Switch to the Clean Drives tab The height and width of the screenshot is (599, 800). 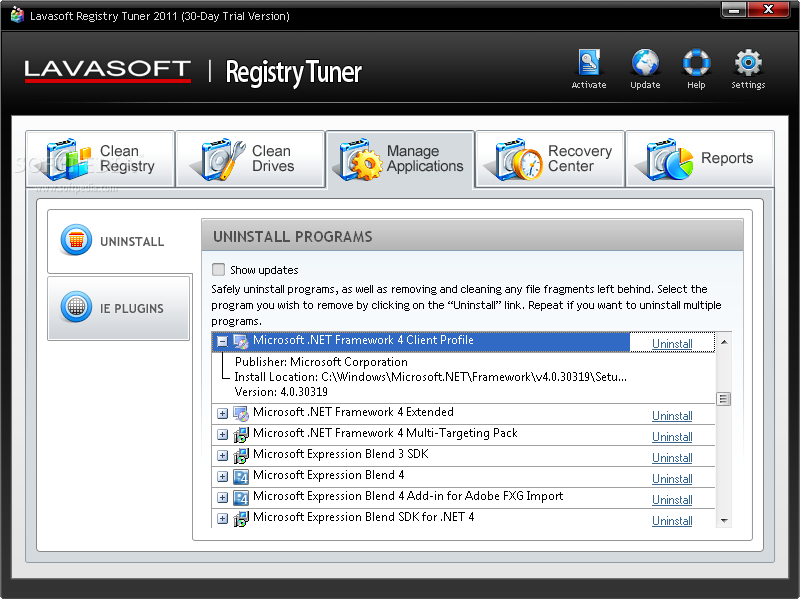(250, 159)
